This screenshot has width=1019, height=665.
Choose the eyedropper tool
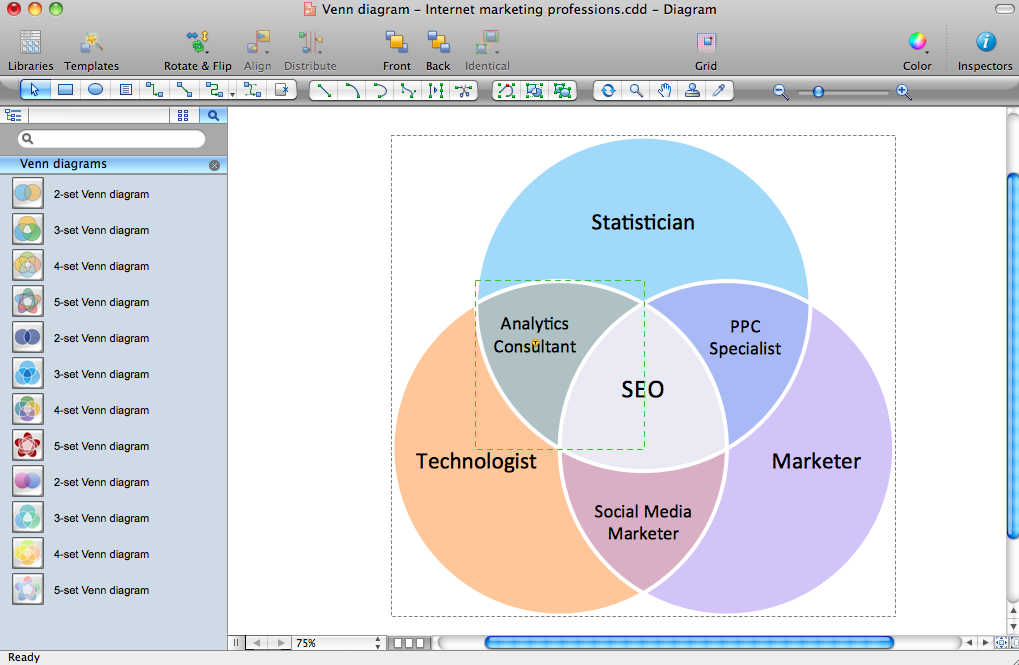(x=718, y=90)
